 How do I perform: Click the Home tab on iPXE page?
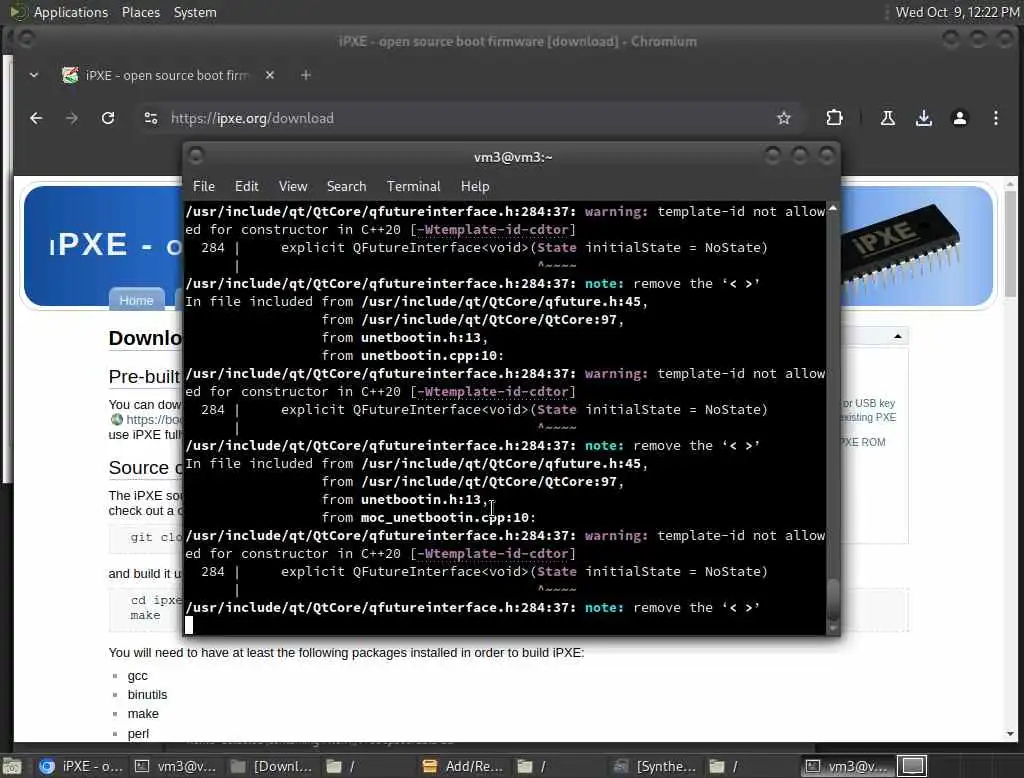tap(136, 300)
